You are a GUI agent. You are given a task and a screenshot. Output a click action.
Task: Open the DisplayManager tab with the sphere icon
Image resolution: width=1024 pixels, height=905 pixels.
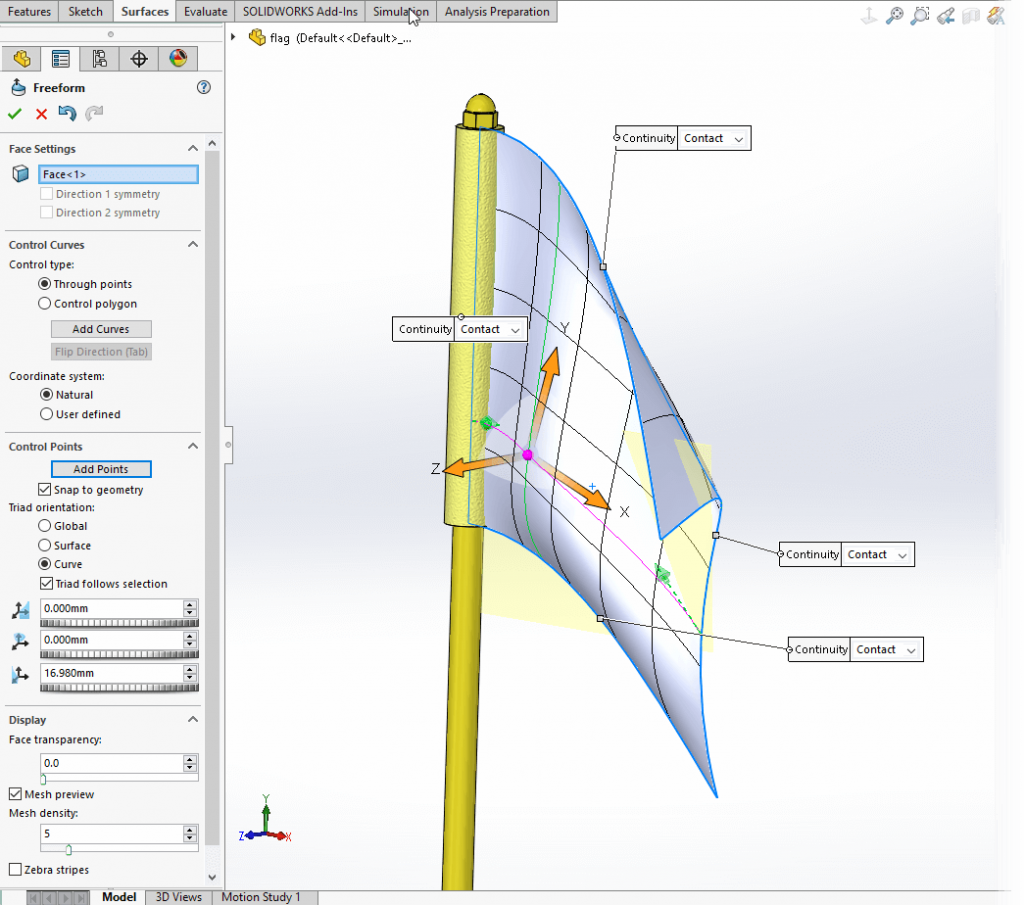coord(177,58)
